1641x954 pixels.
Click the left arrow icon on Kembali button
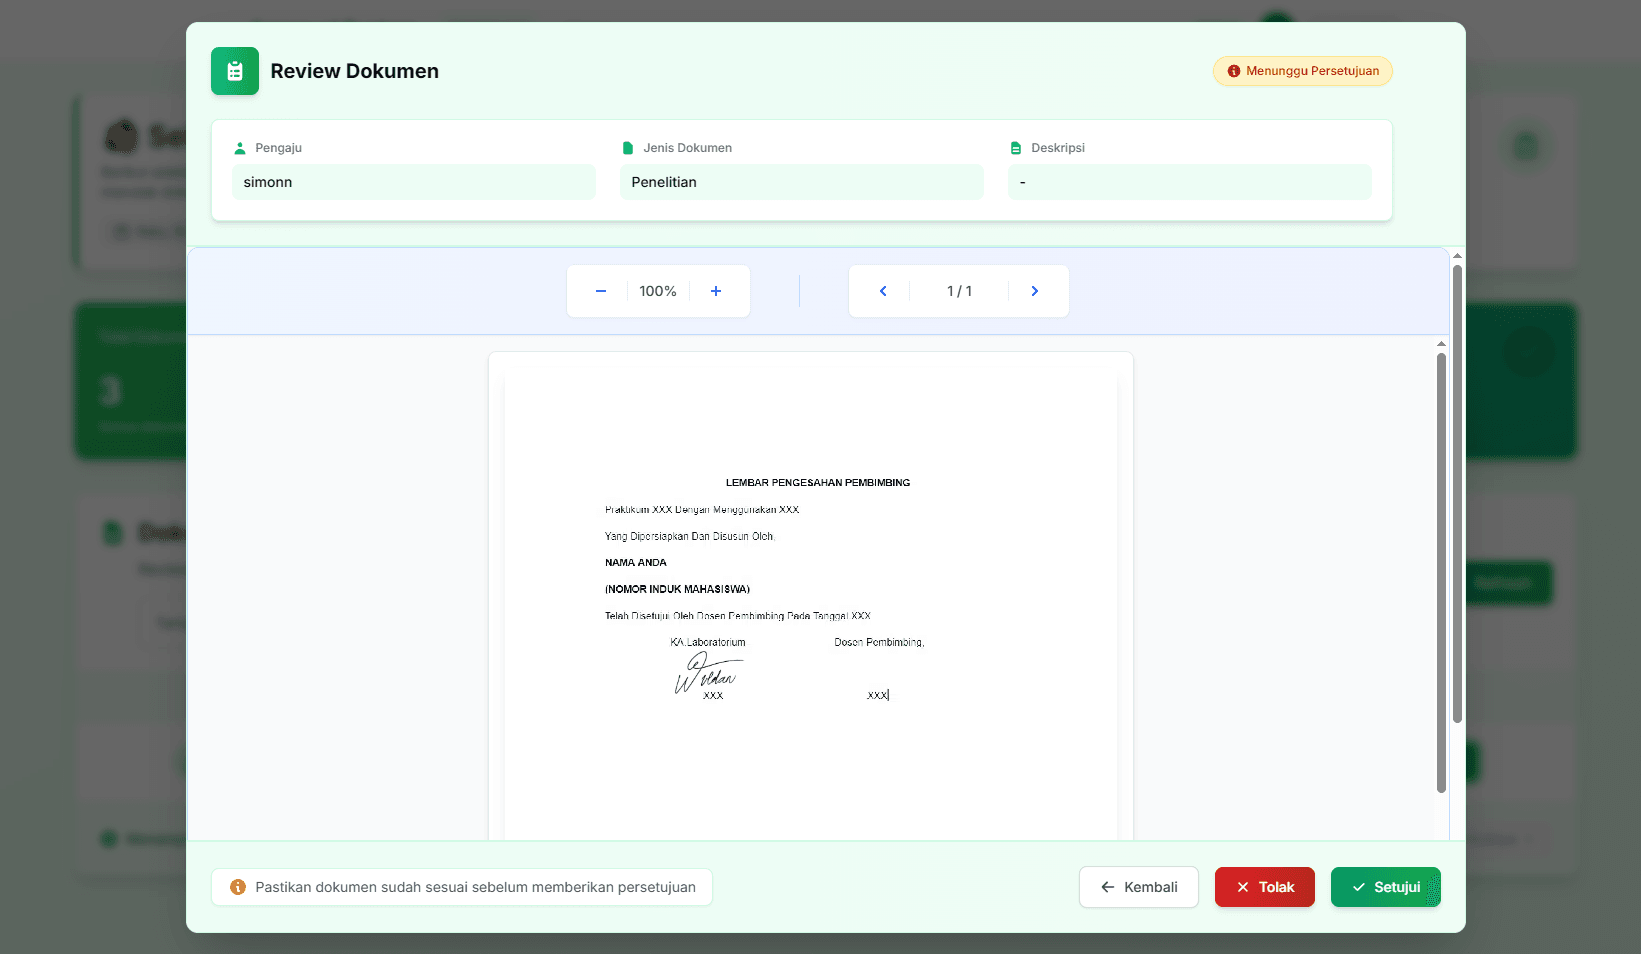pos(1107,887)
